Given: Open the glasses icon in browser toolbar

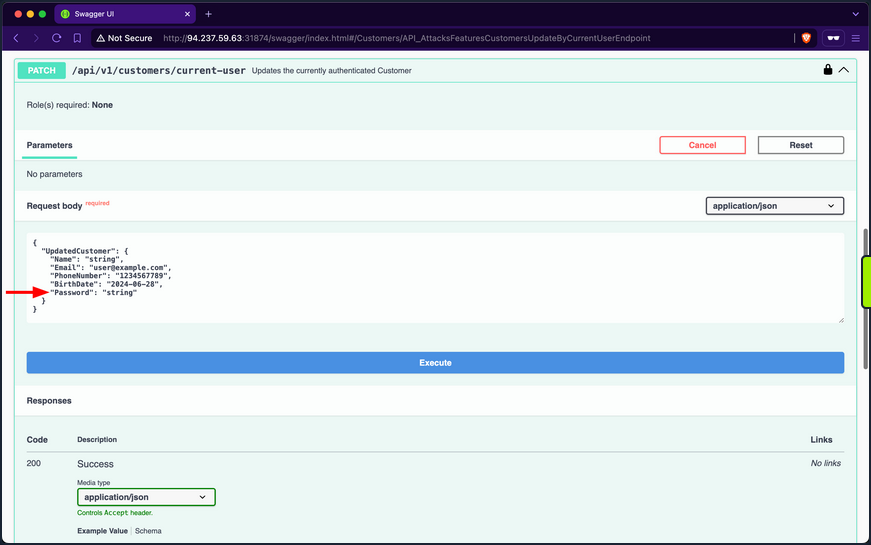Looking at the screenshot, I should 834,38.
